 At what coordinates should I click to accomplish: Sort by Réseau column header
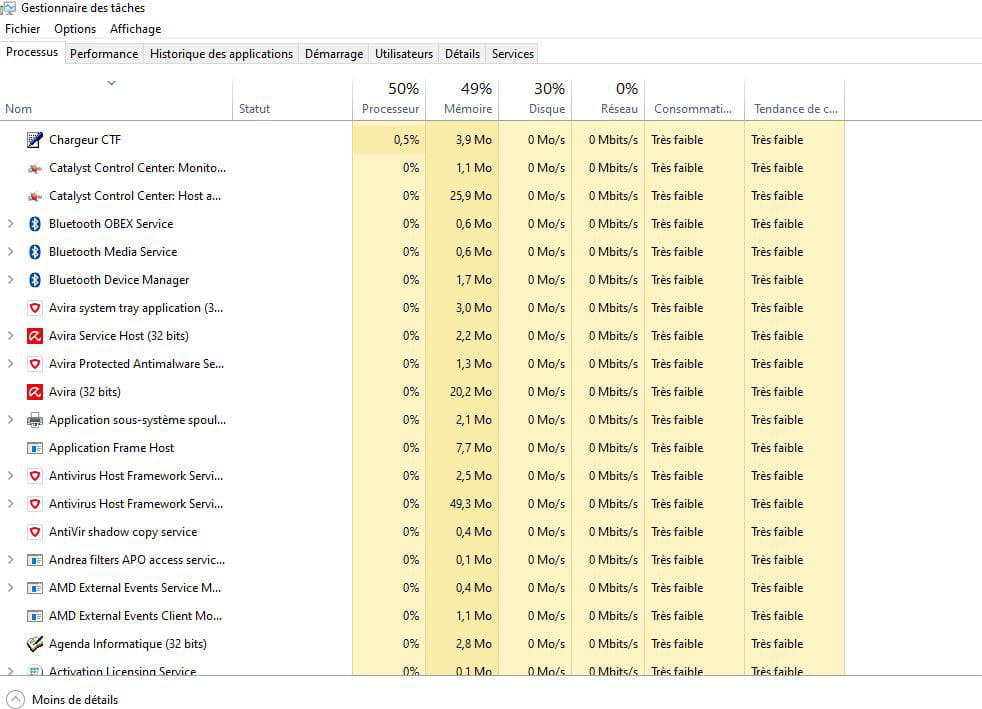click(608, 99)
